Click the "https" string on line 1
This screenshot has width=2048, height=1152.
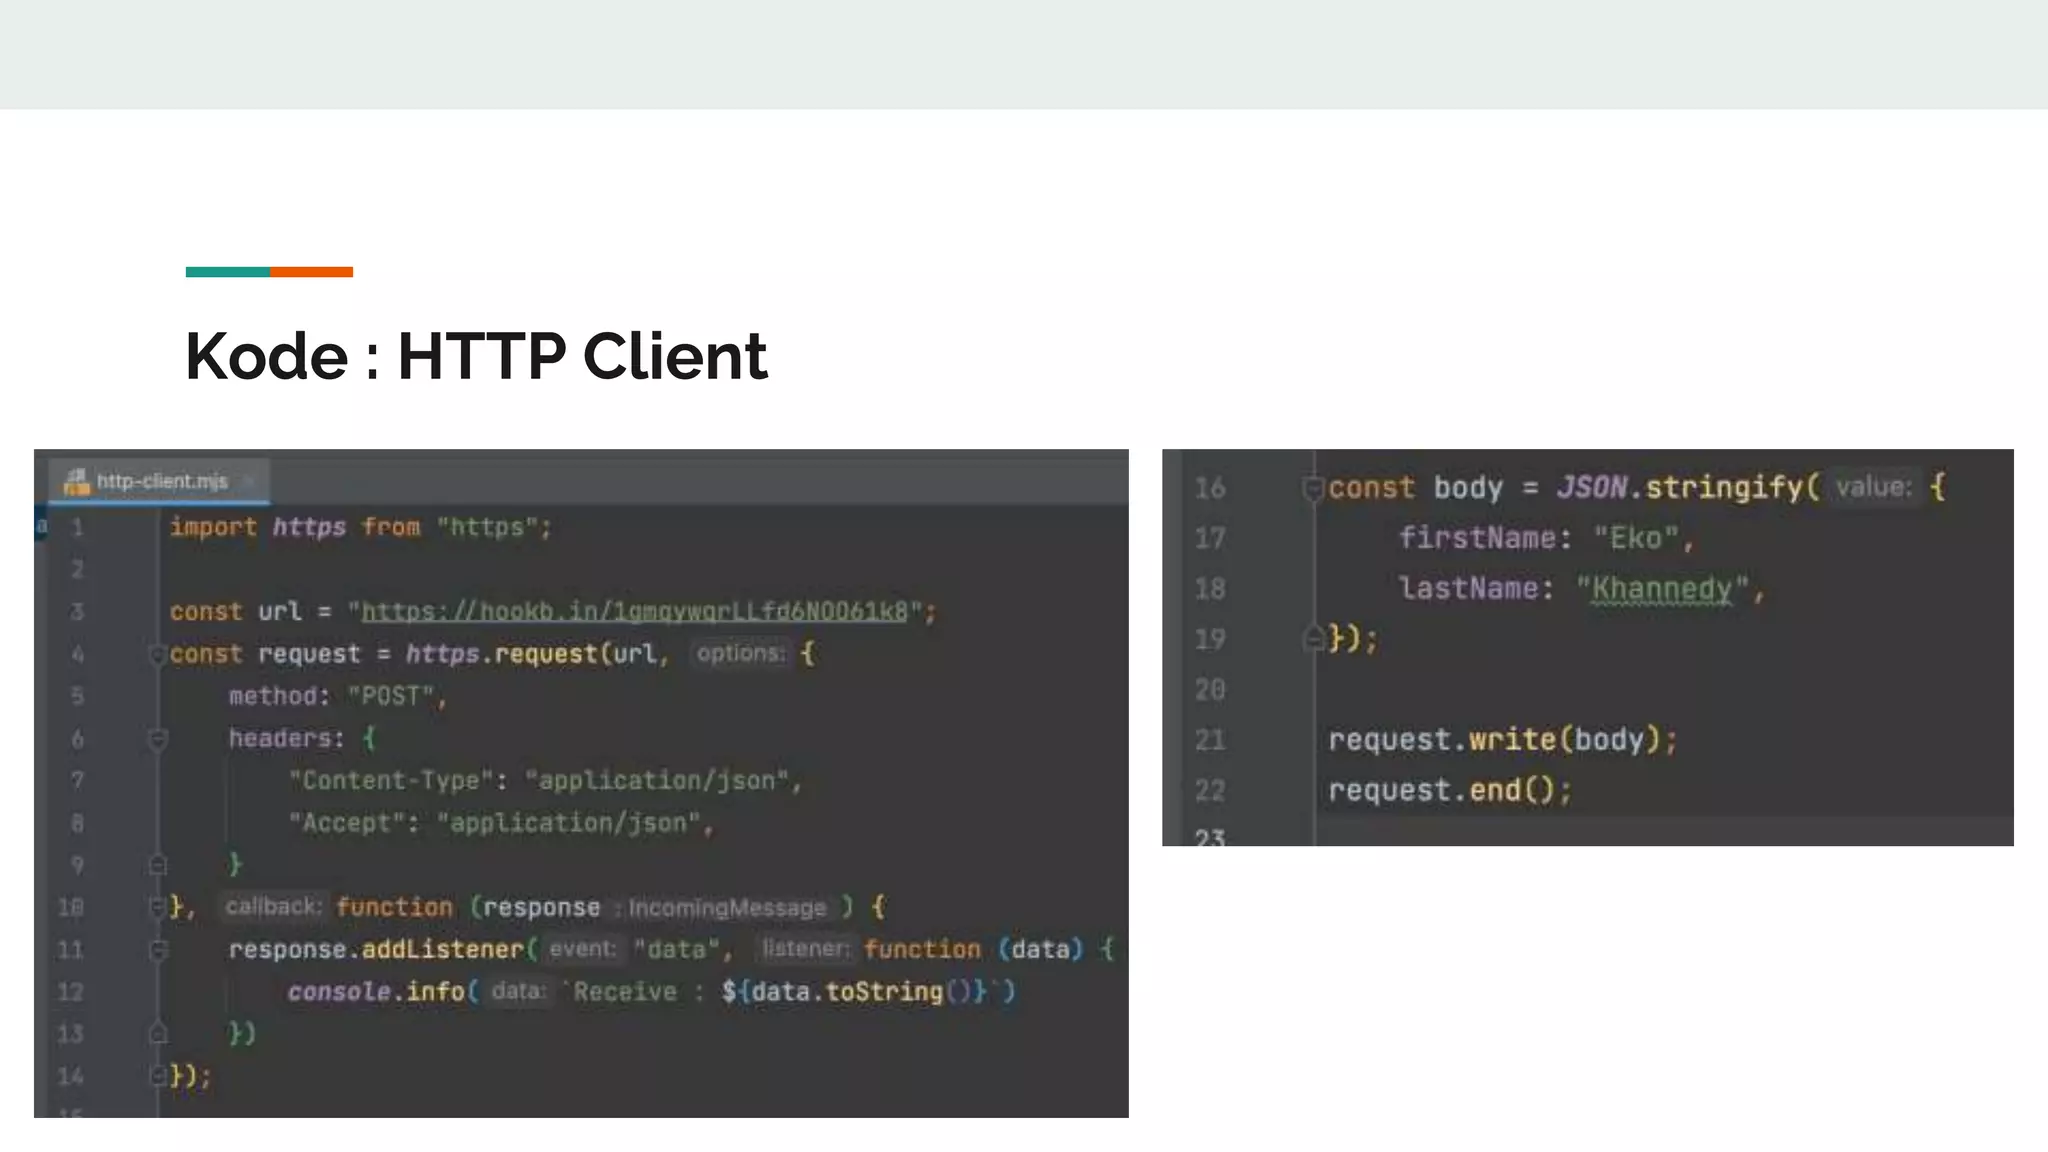[x=487, y=527]
